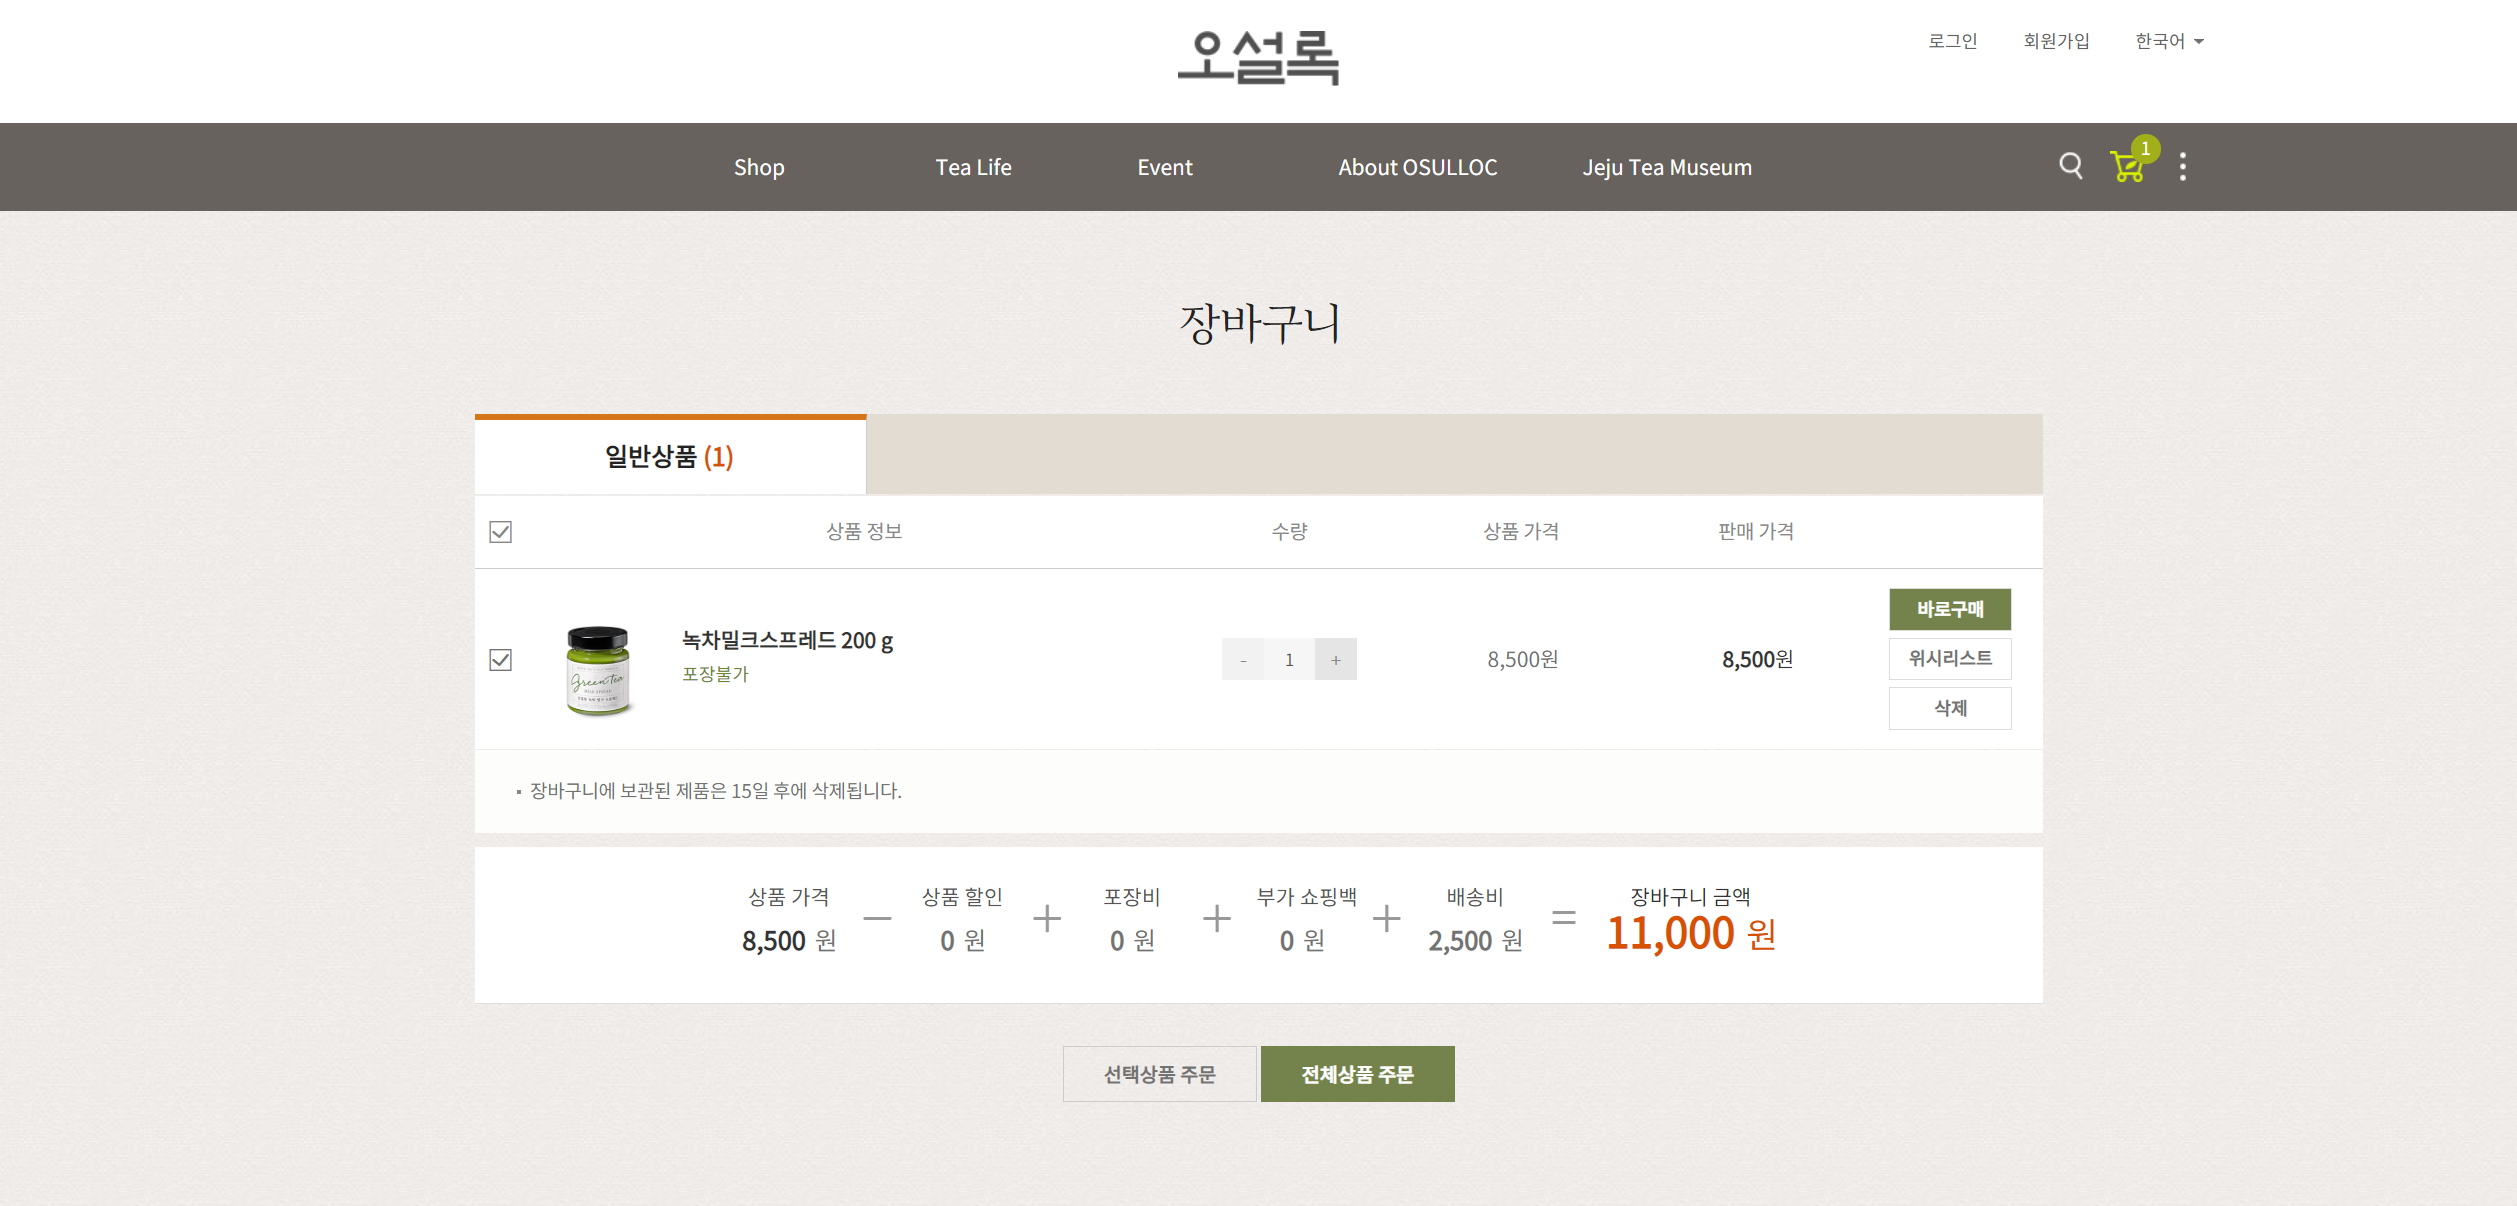Click the 장바구니 page heading
Image resolution: width=2517 pixels, height=1206 pixels.
[1259, 323]
